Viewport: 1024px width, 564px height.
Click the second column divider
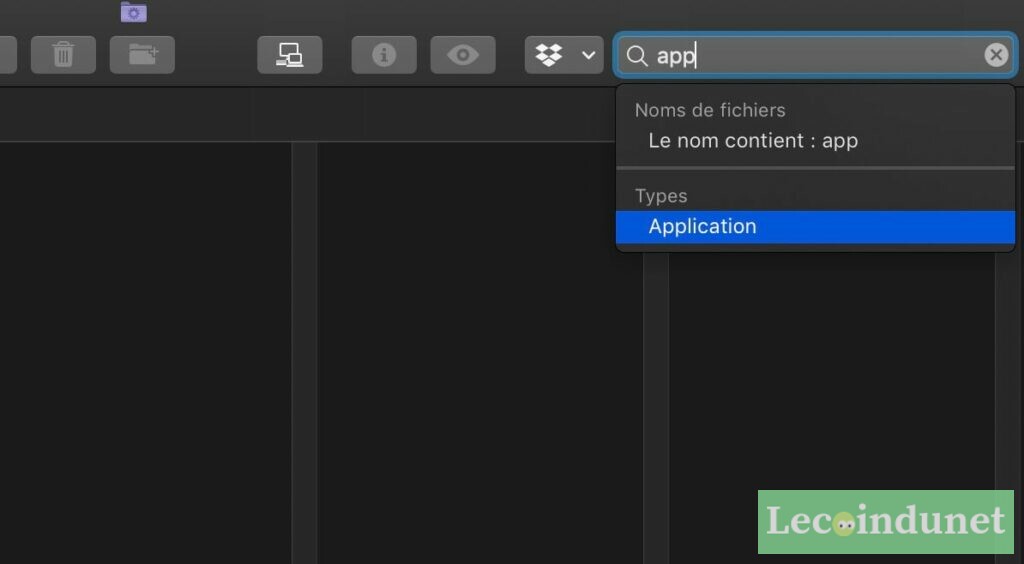[x=656, y=400]
